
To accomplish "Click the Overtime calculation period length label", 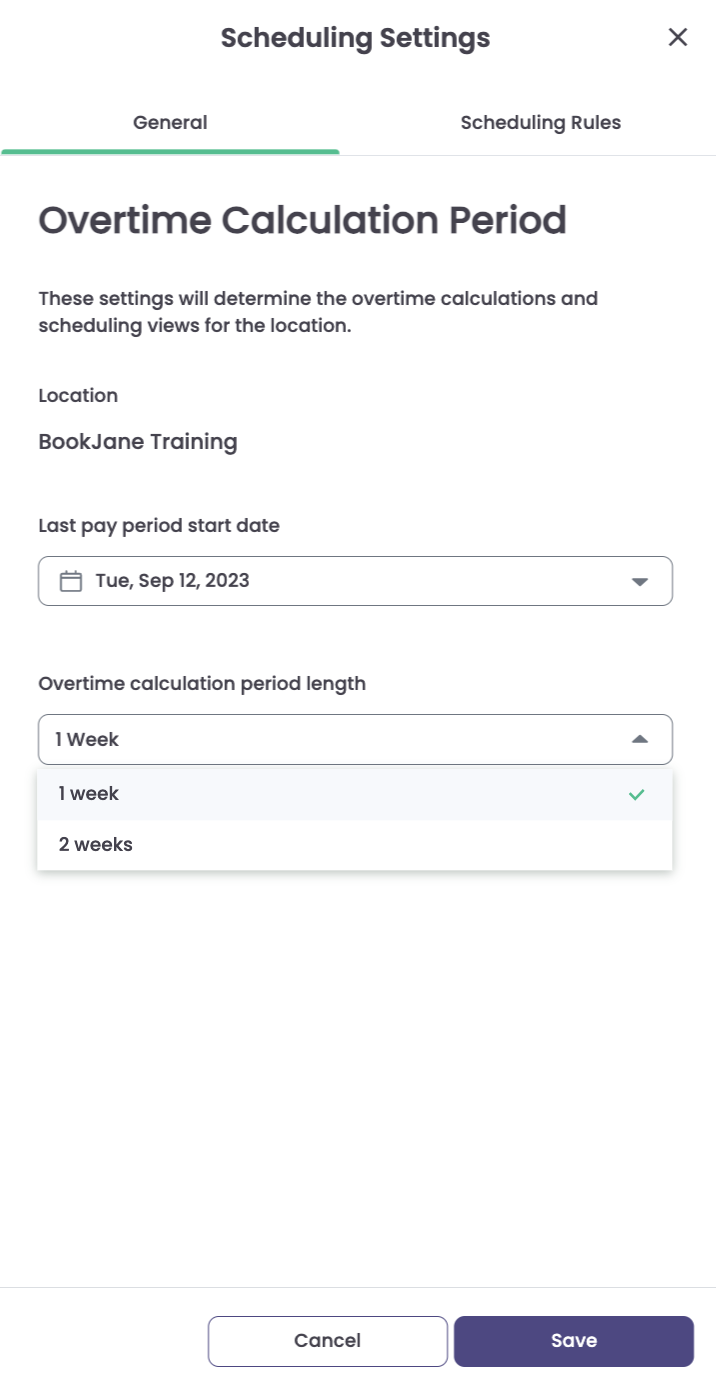I will [x=202, y=684].
